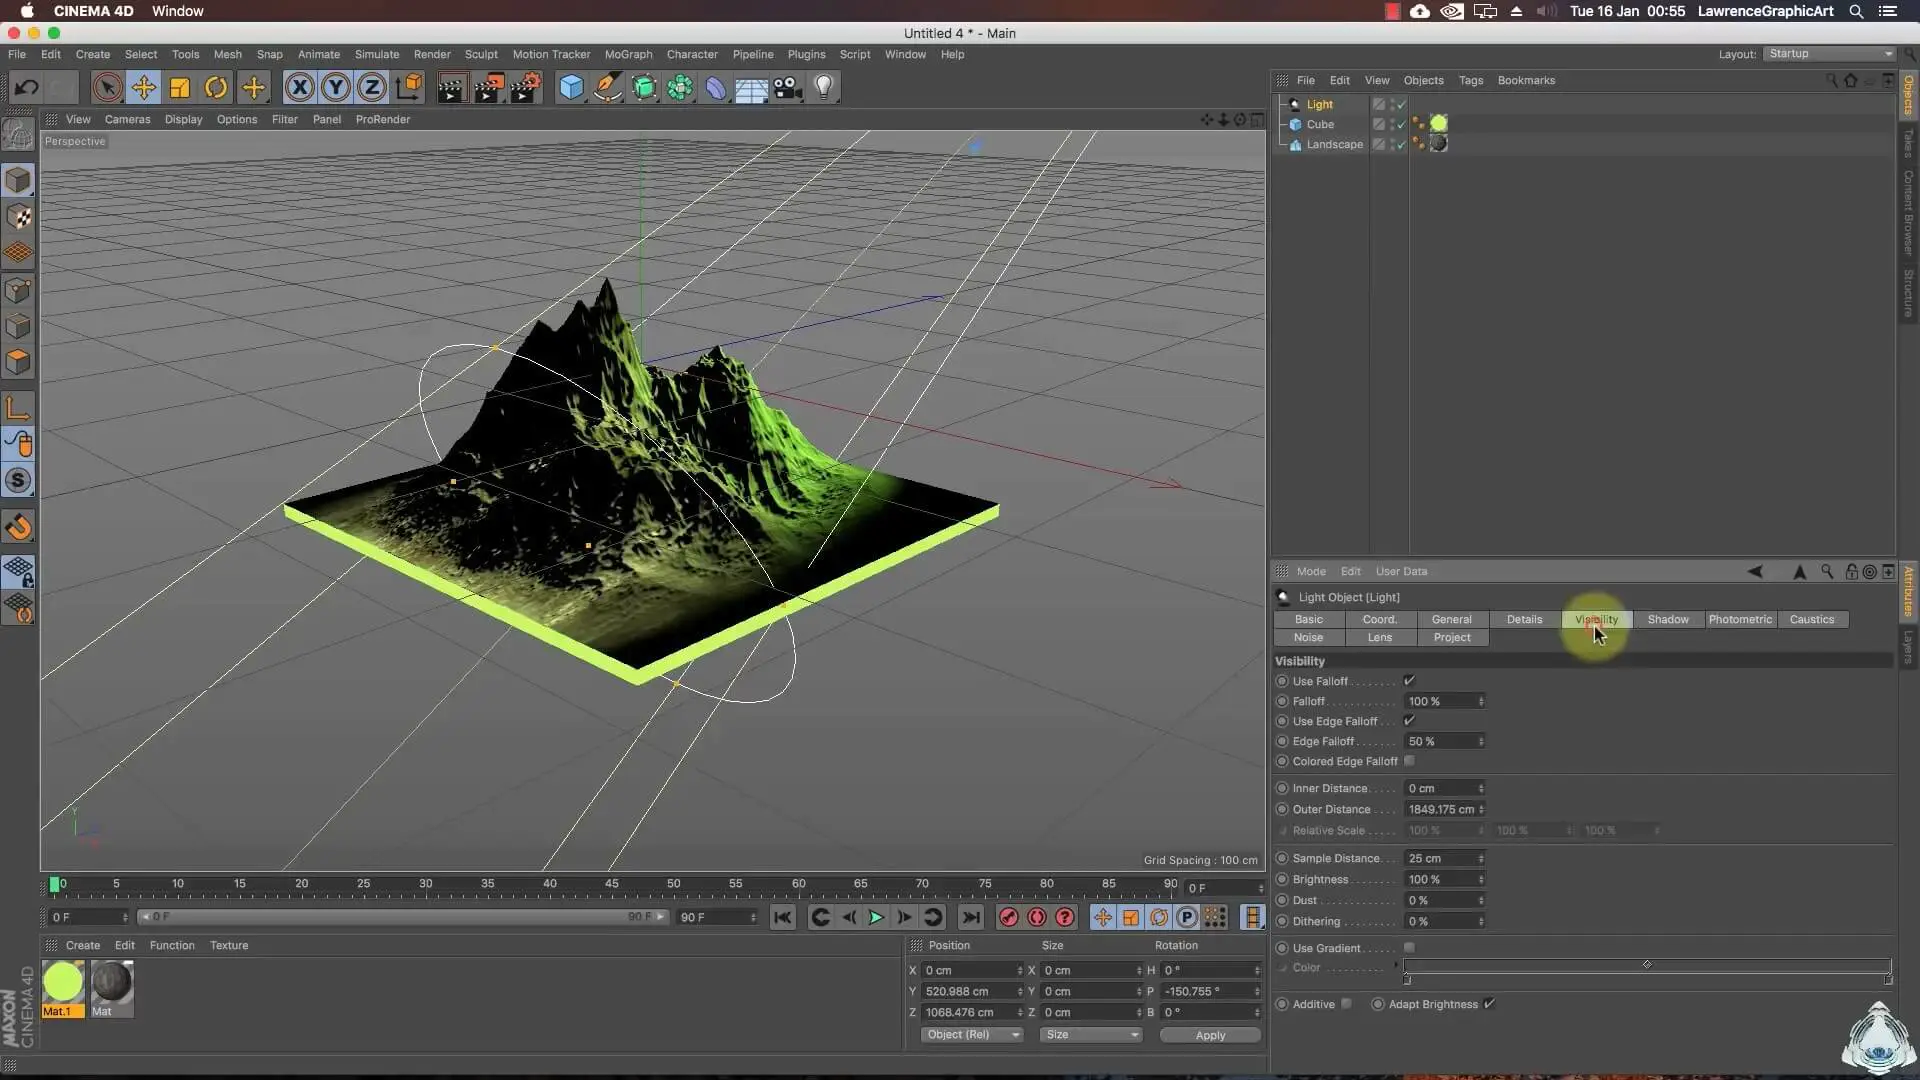Viewport: 1920px width, 1080px height.
Task: Adjust Outer Distance stepper arrows
Action: point(1481,810)
